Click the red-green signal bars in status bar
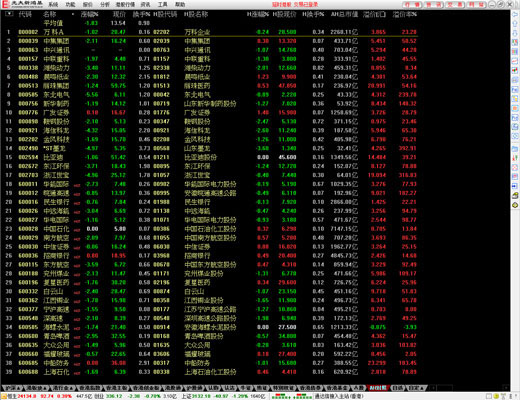Image resolution: width=520 pixels, height=400 pixels. (292, 396)
